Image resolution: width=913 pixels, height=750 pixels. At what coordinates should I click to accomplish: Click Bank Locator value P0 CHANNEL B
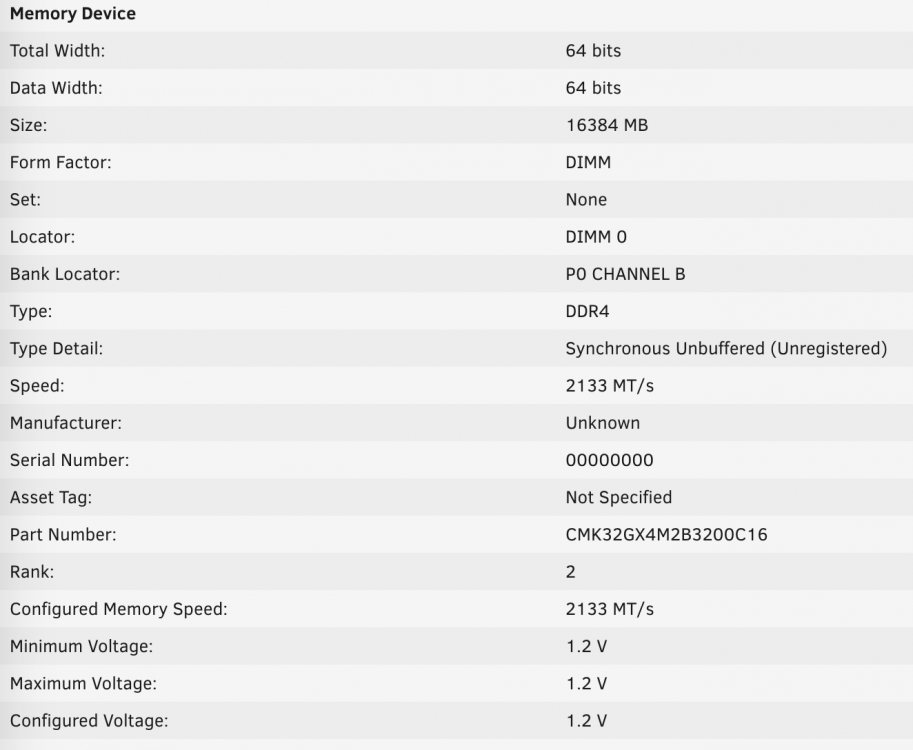[x=625, y=274]
